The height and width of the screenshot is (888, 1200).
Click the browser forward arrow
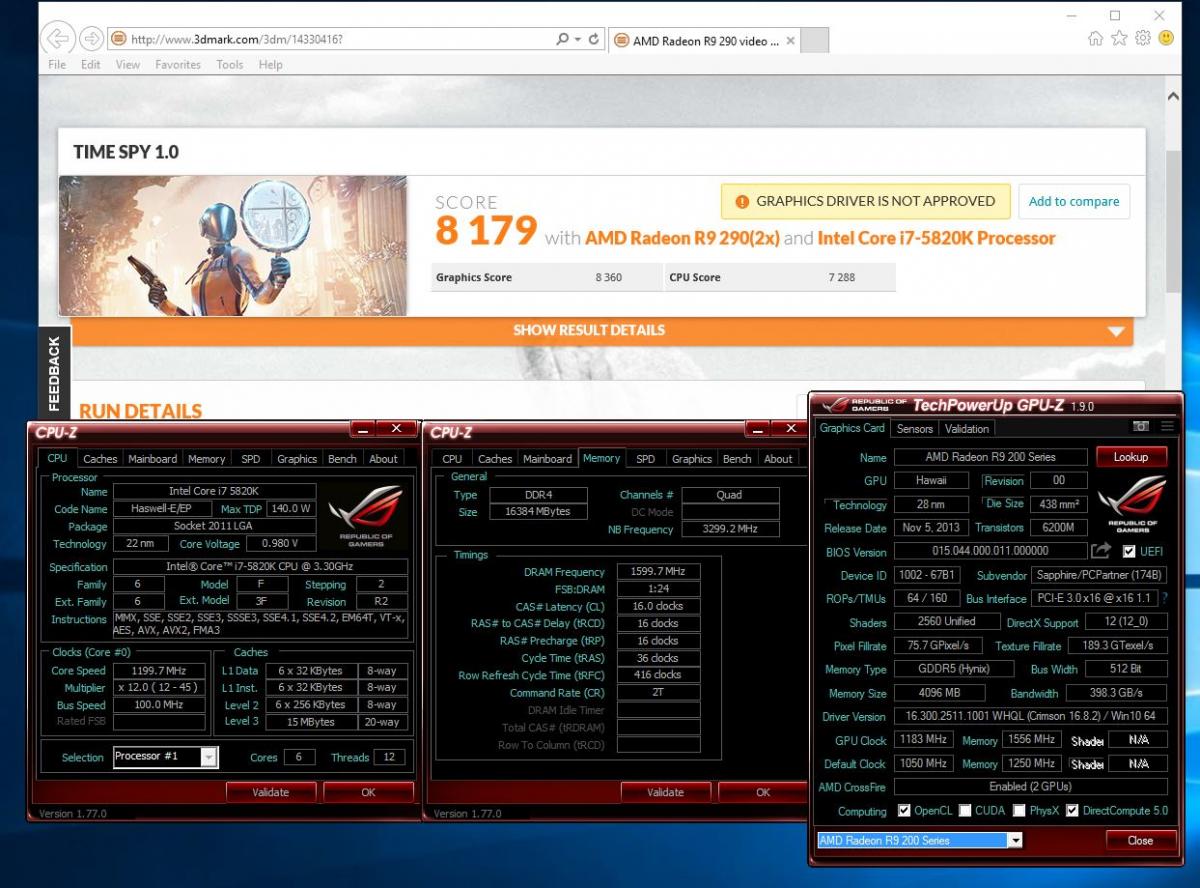point(91,39)
